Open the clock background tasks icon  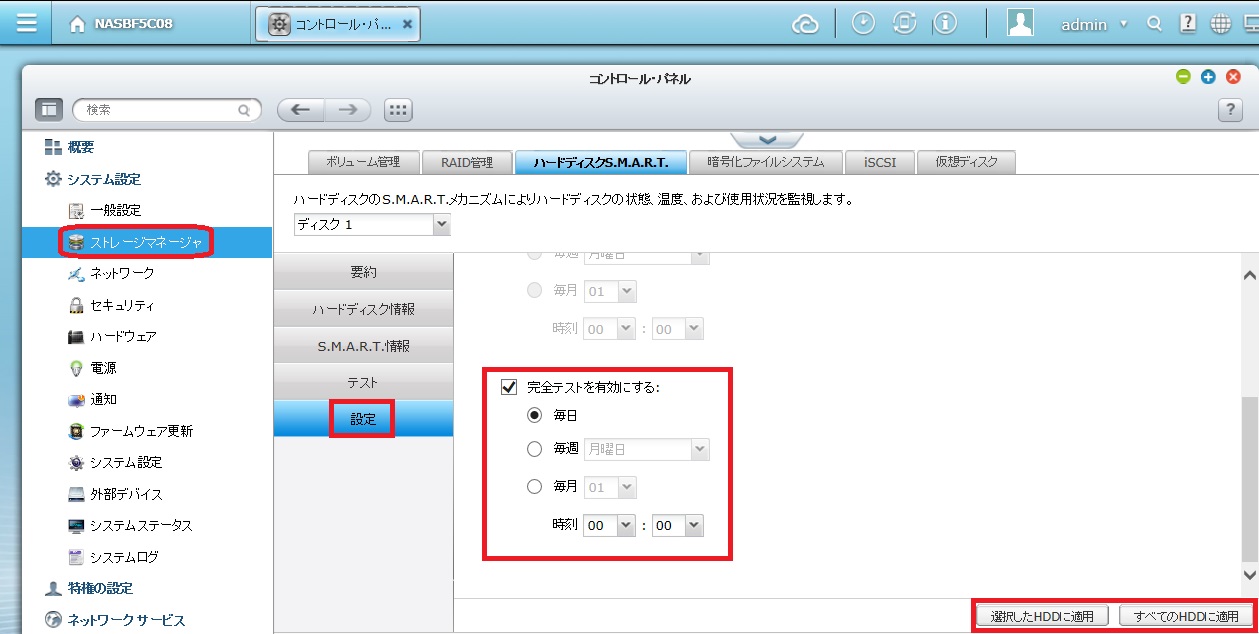tap(863, 24)
